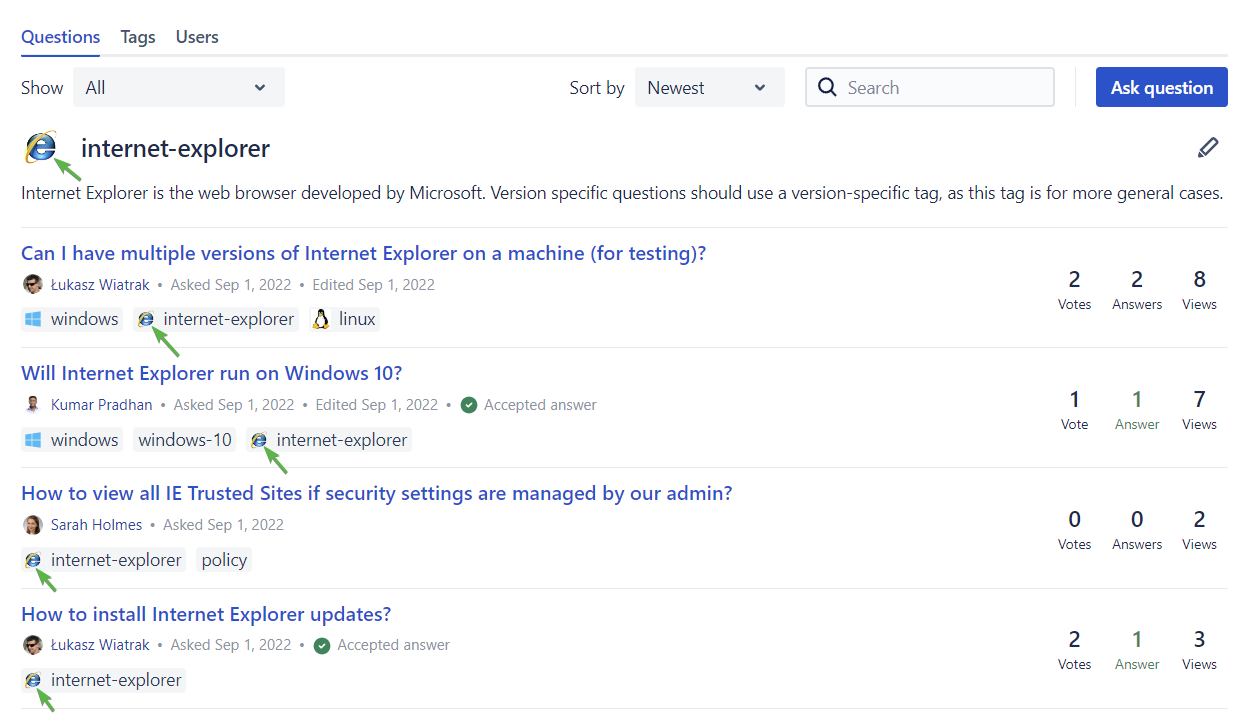Click the green accepted answer check on install updates question
The height and width of the screenshot is (723, 1256).
322,645
